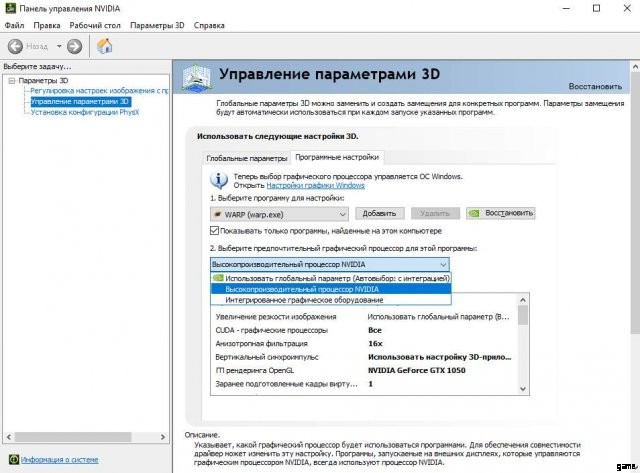Toggle show only programs found checkbox
Viewport: 640px width, 473px height.
214,231
